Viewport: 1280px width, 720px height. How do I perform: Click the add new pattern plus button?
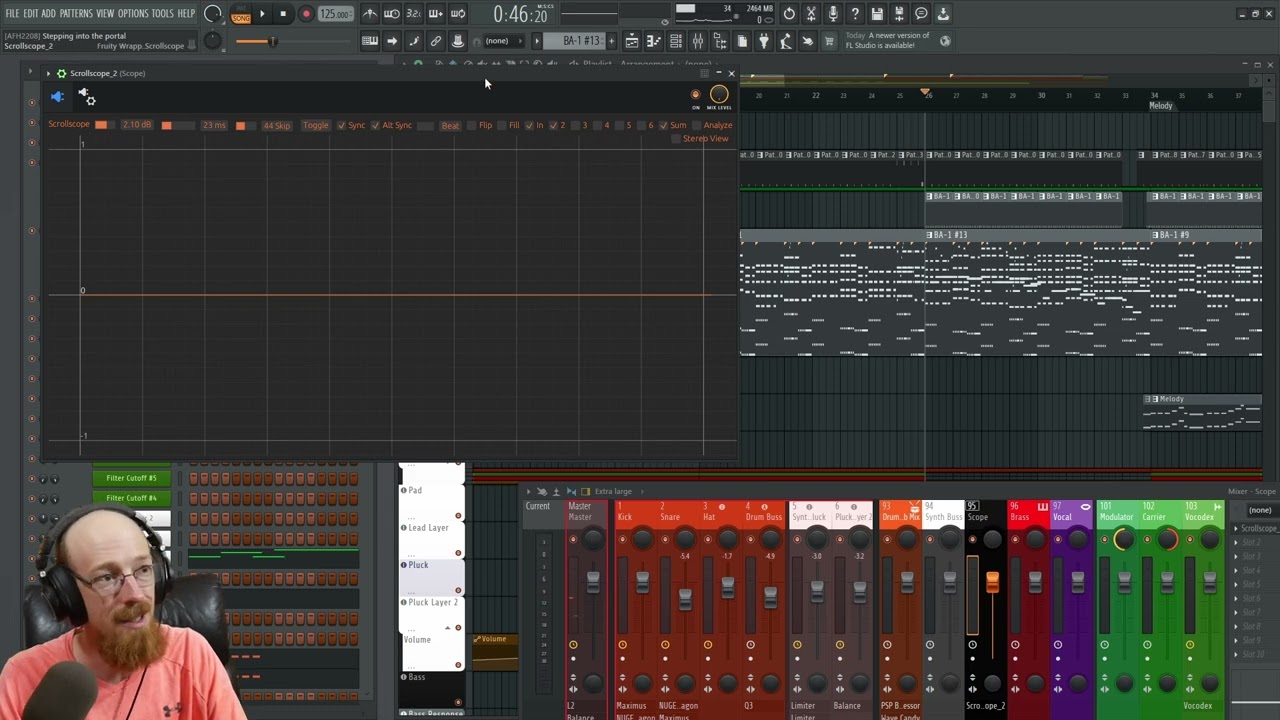611,41
